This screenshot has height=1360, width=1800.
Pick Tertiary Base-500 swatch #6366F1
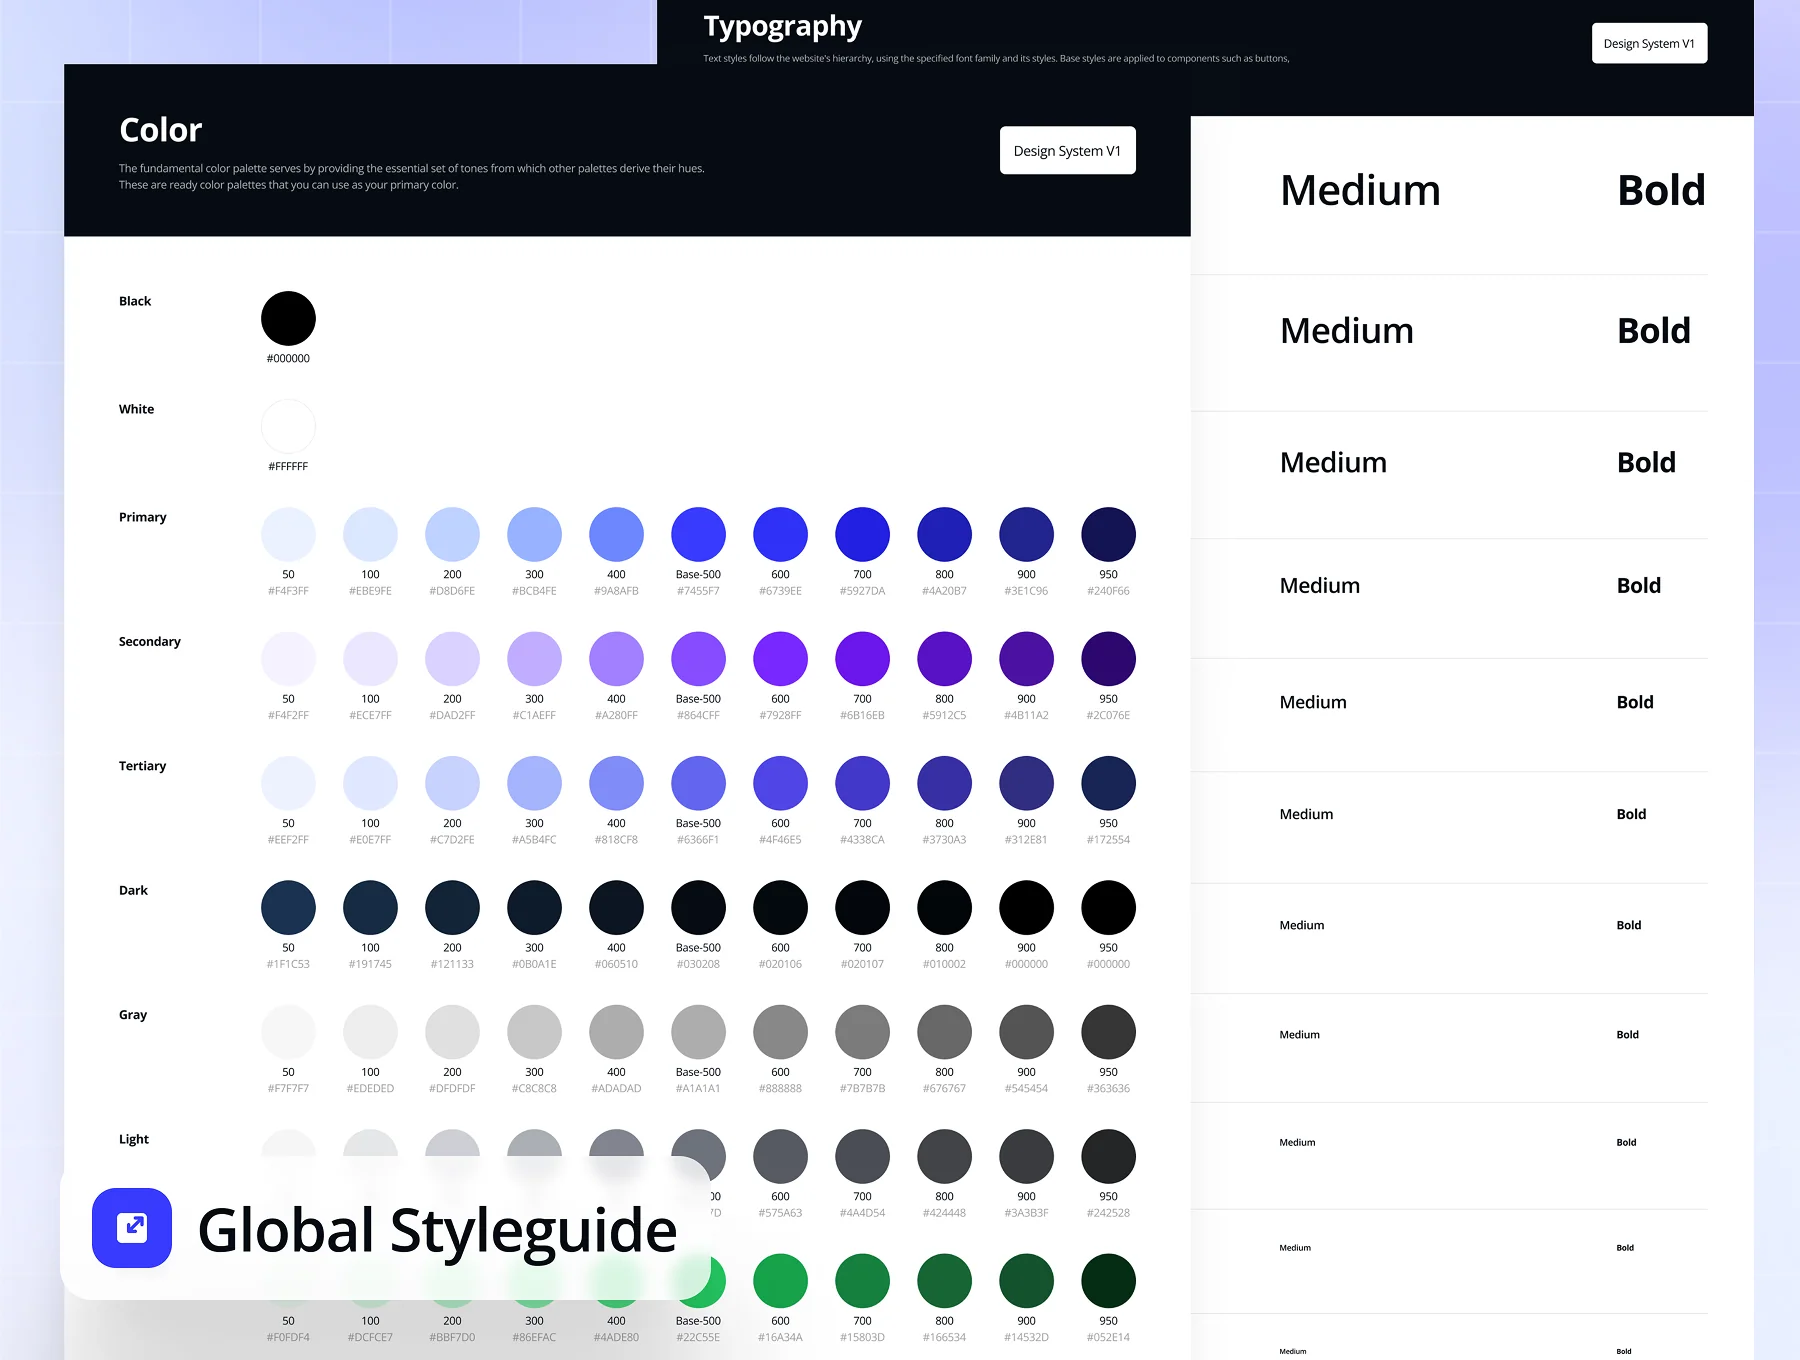[x=698, y=783]
